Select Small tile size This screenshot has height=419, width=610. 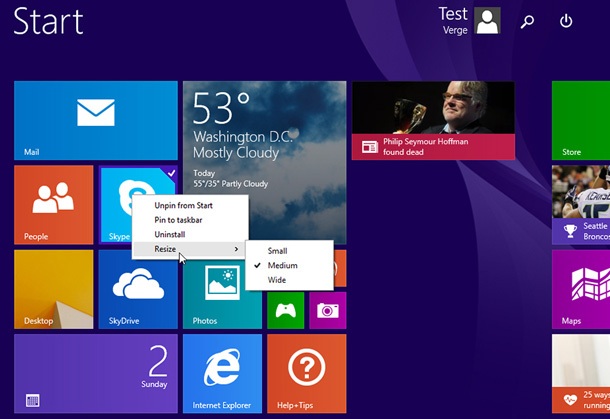pos(277,251)
